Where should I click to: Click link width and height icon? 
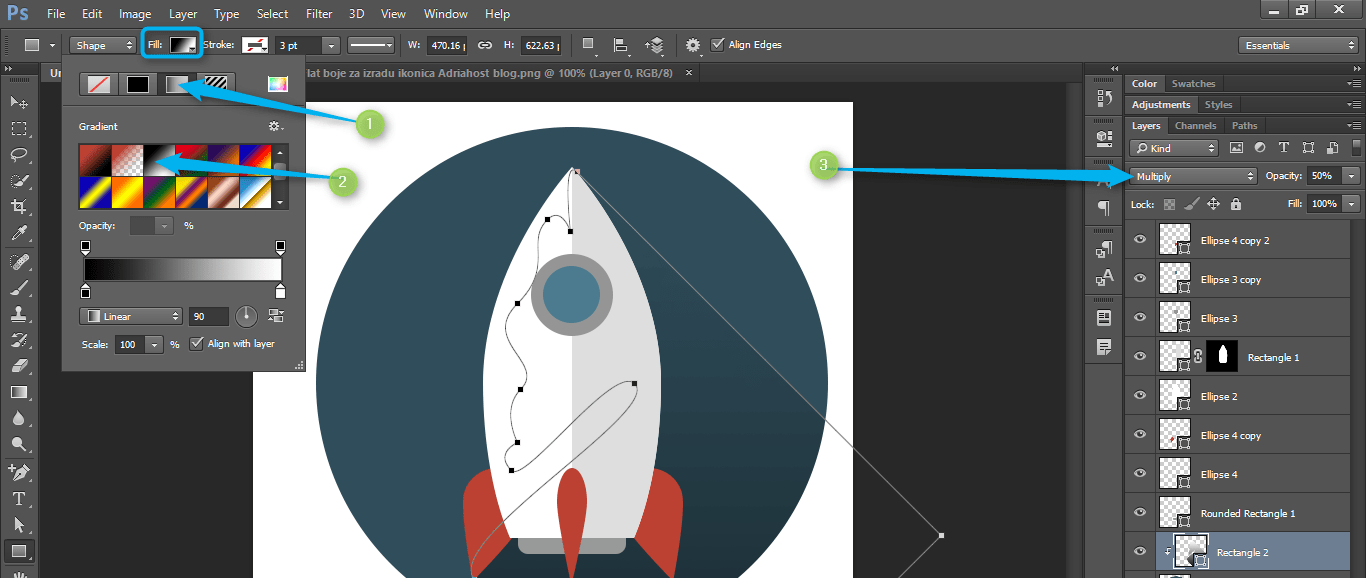485,45
